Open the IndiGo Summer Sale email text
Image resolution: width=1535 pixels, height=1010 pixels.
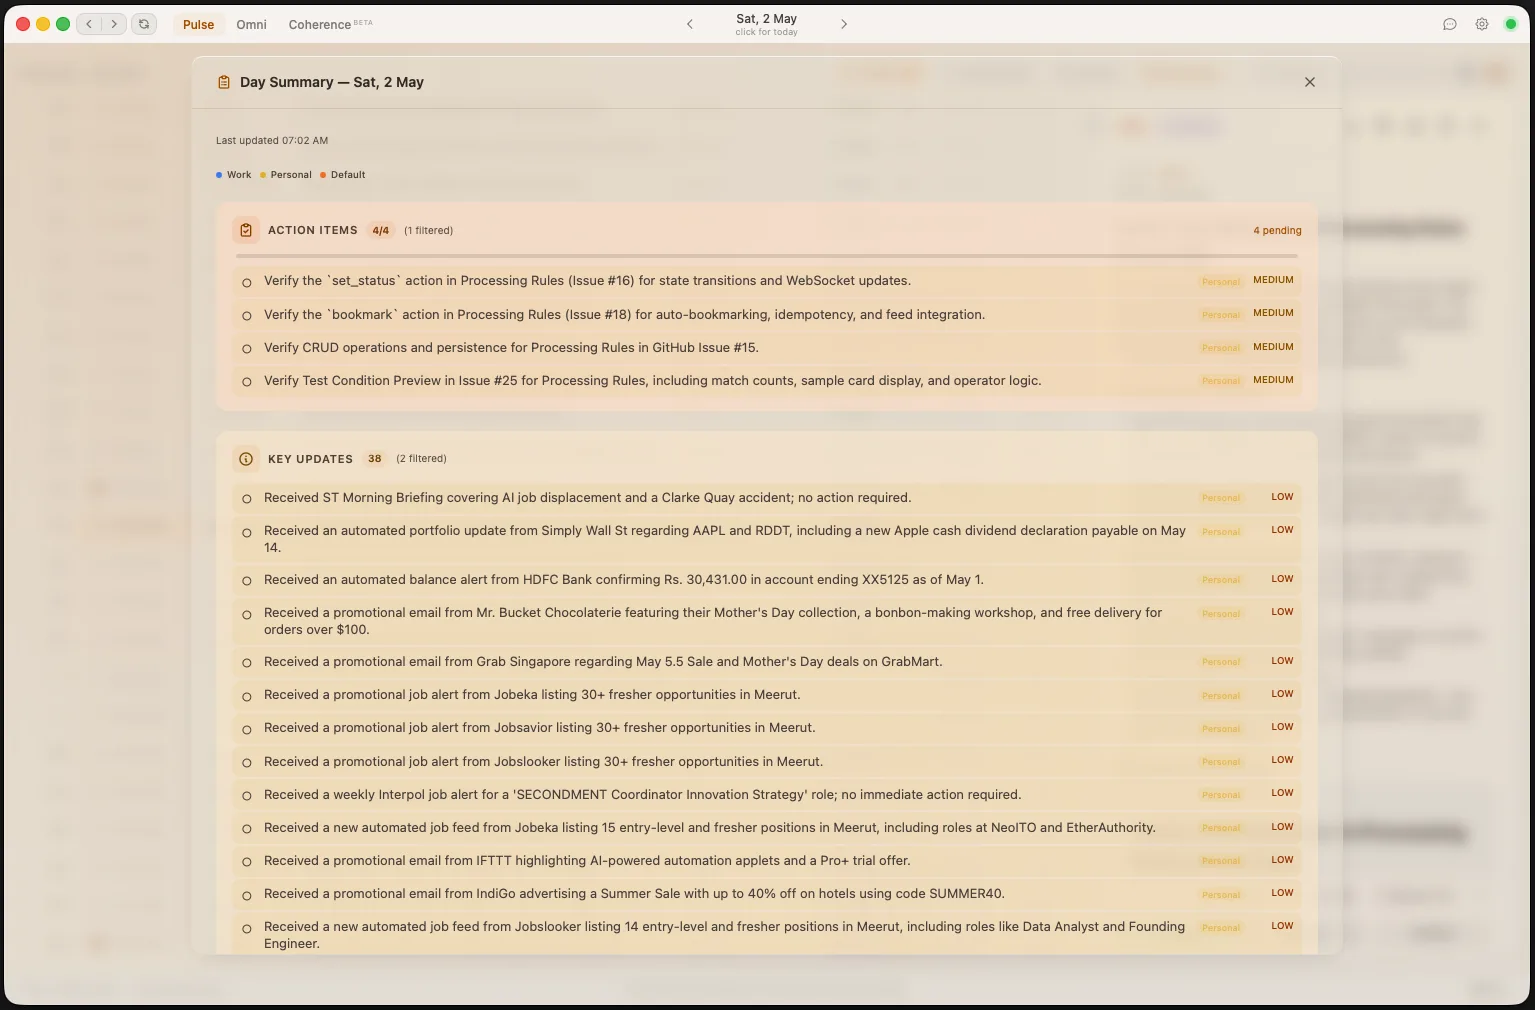[634, 894]
